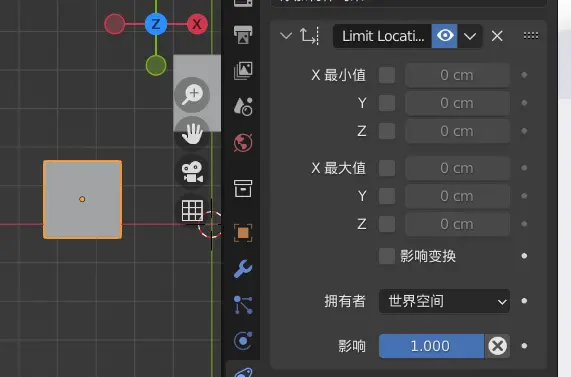This screenshot has height=377, width=571.
Task: Toggle Limit Location constraint eye visibility
Action: point(445,36)
